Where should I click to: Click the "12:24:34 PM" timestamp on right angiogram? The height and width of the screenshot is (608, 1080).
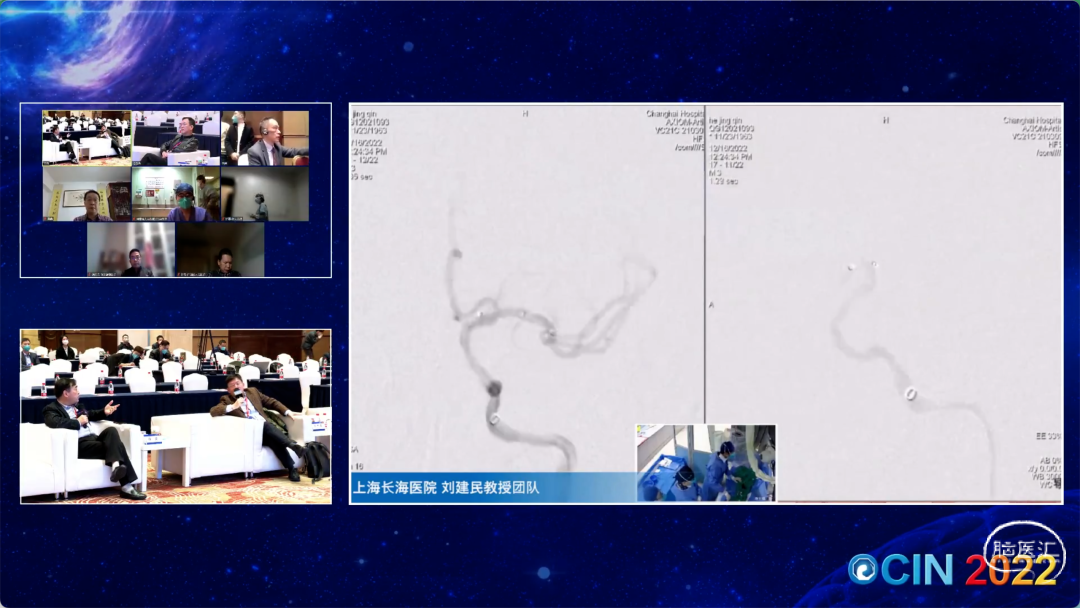tap(731, 157)
